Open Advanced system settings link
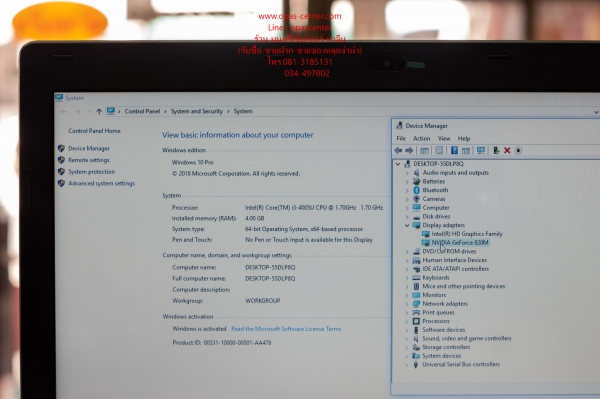The image size is (600, 399). tap(101, 183)
